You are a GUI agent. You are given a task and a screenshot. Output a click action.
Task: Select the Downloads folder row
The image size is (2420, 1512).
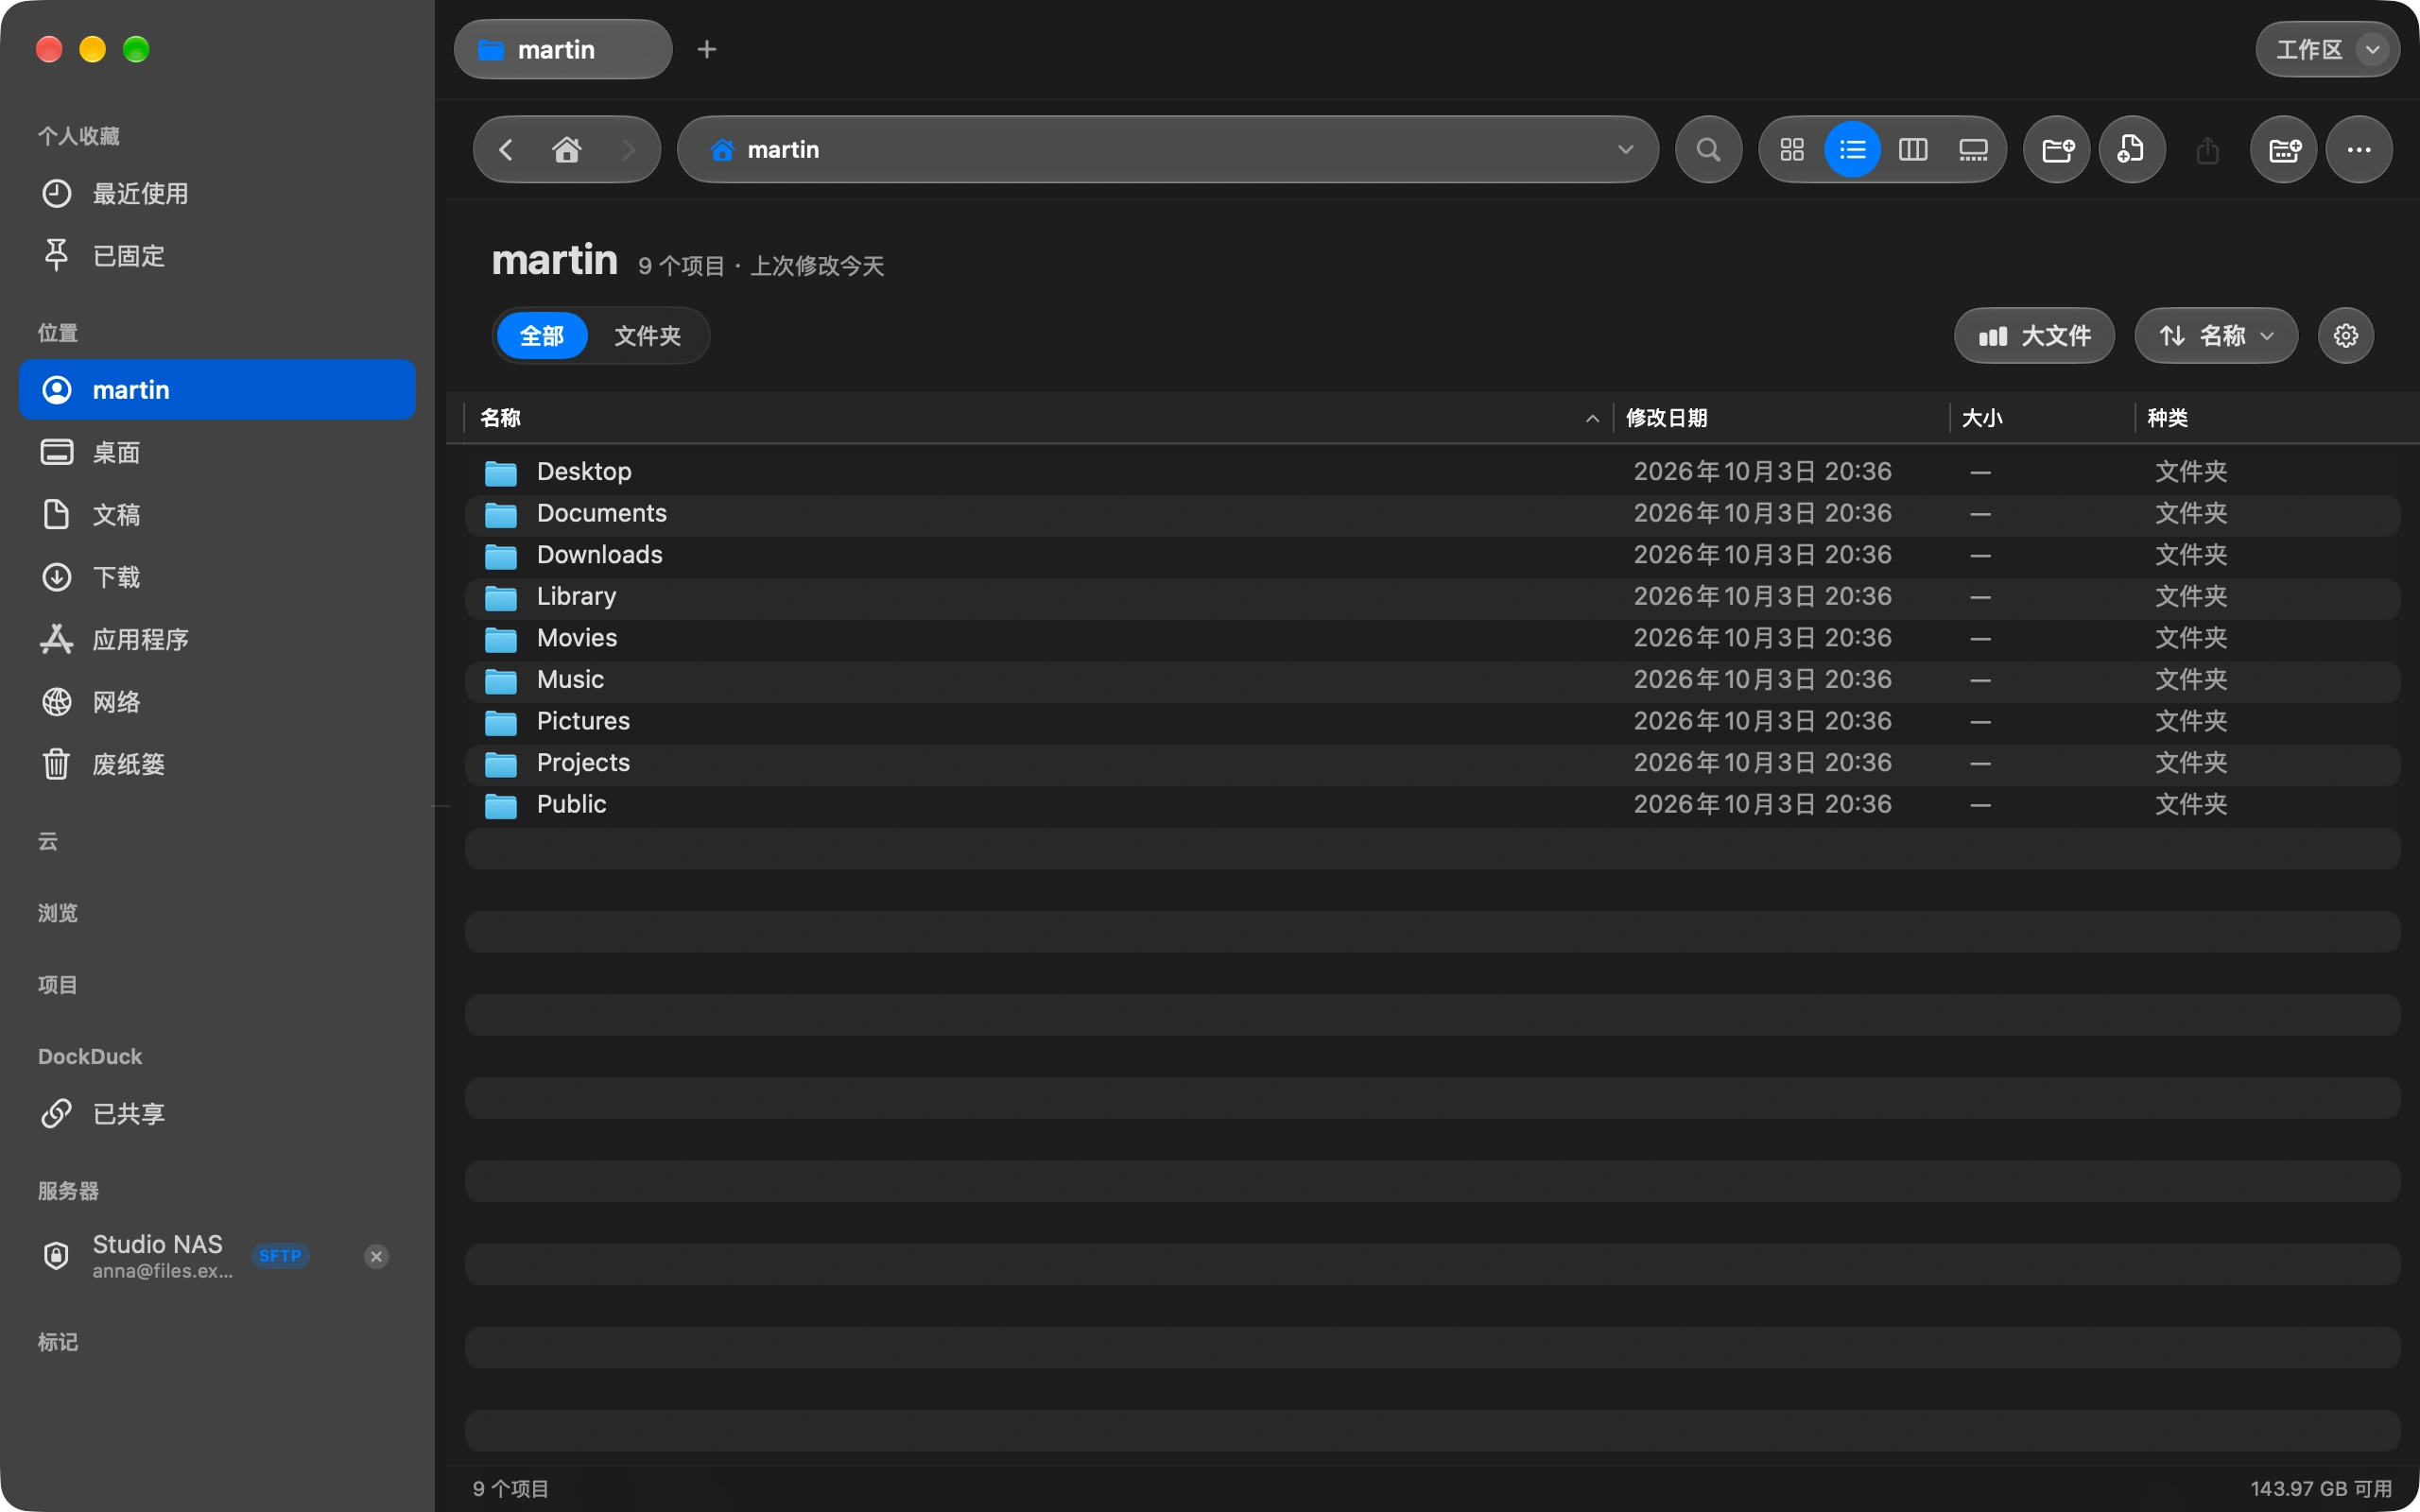tap(1432, 555)
